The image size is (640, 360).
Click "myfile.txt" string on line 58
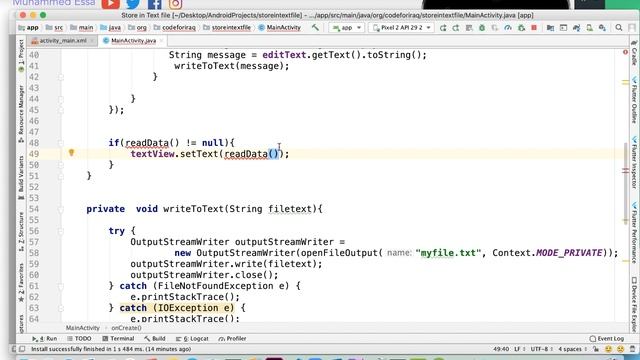(x=448, y=253)
